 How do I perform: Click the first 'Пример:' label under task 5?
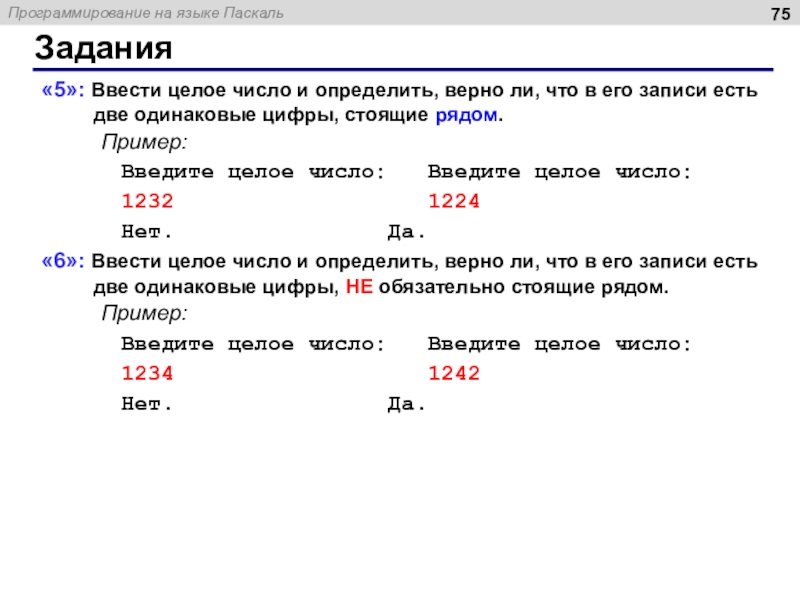click(144, 141)
